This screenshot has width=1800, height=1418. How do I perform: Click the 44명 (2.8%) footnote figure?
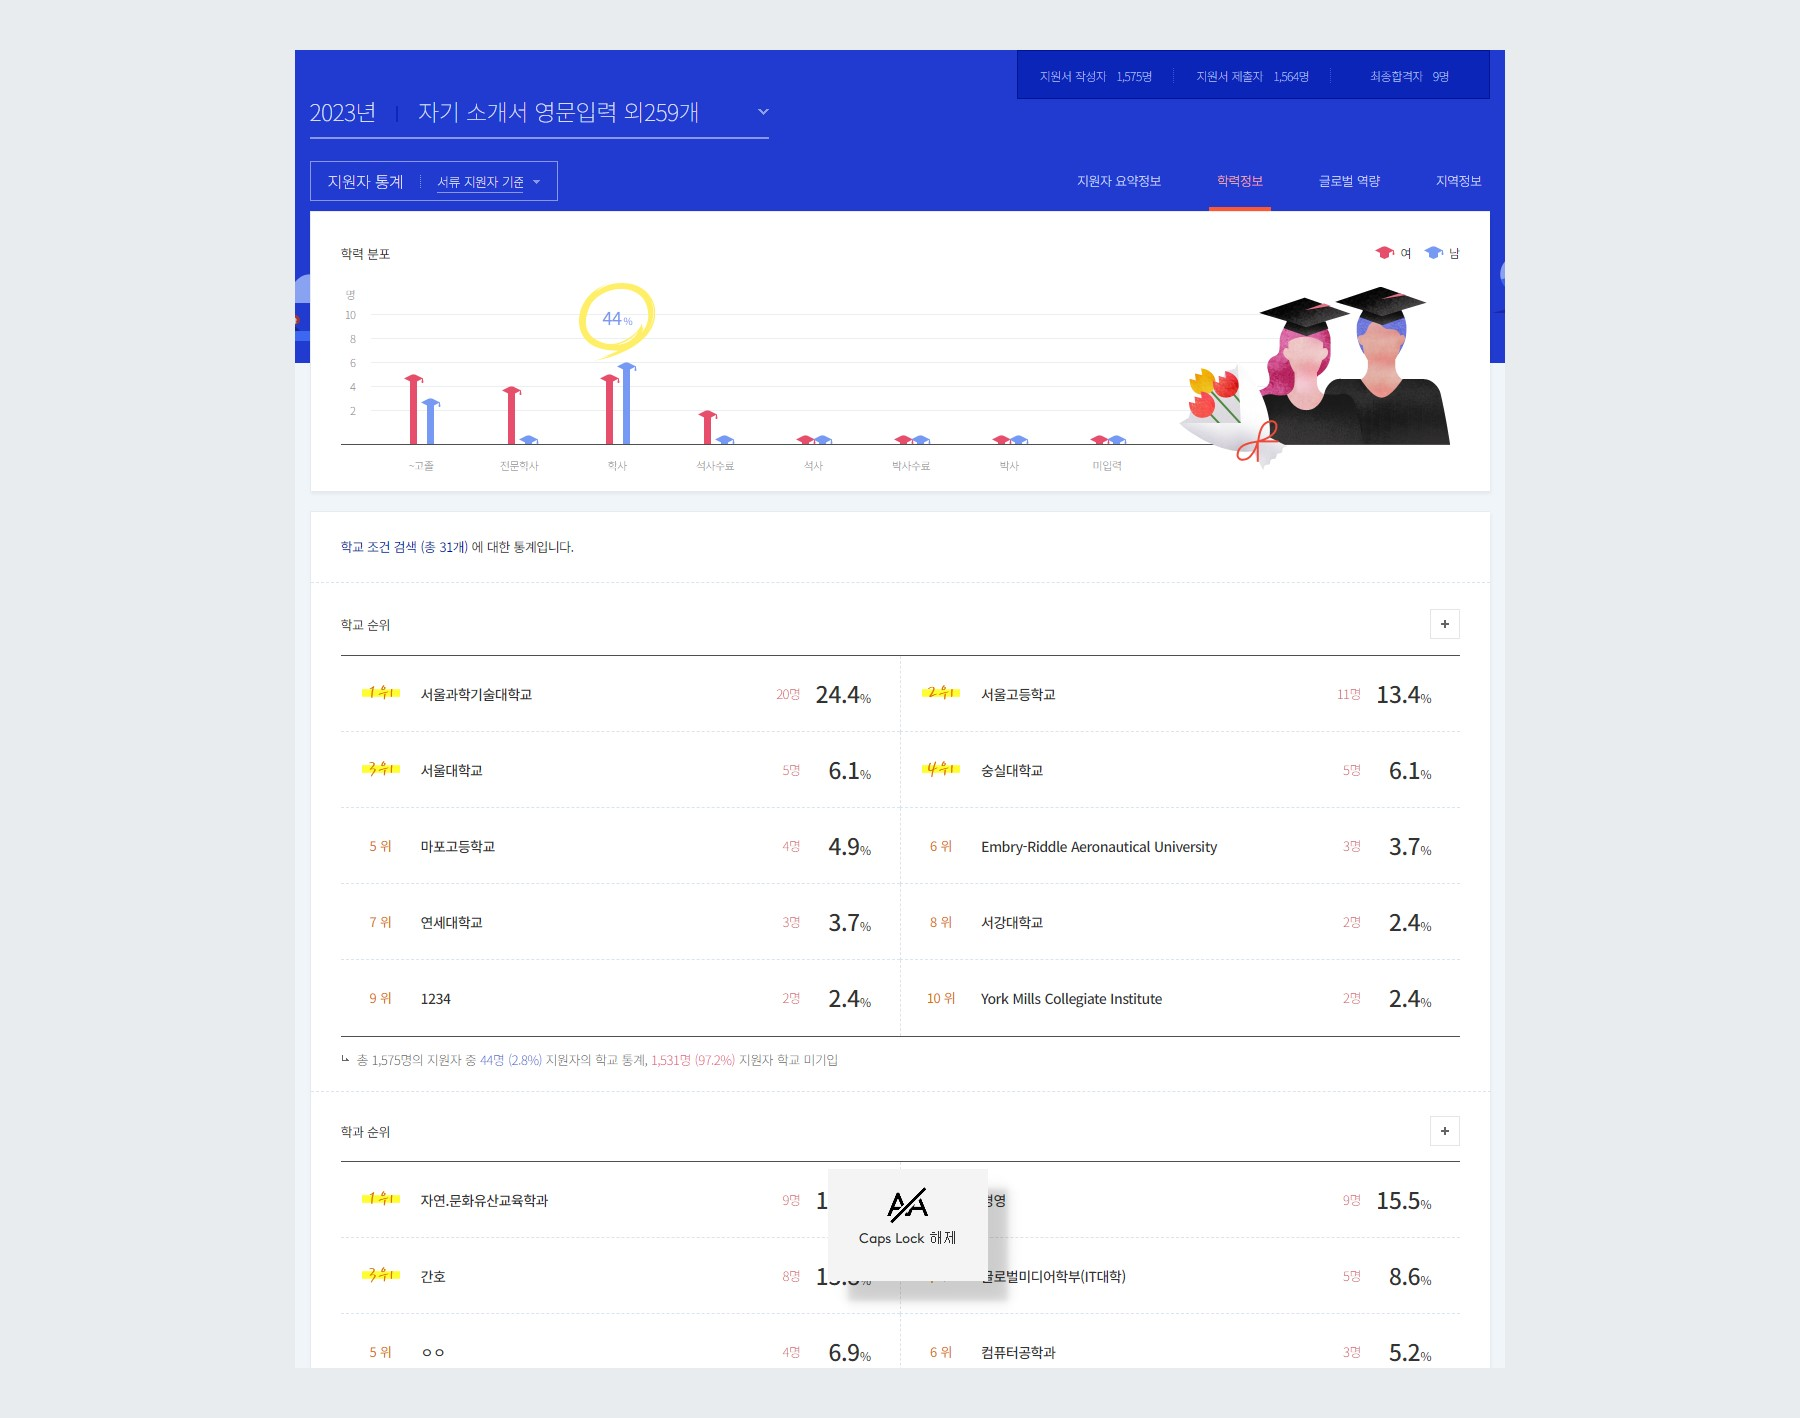click(x=510, y=1060)
